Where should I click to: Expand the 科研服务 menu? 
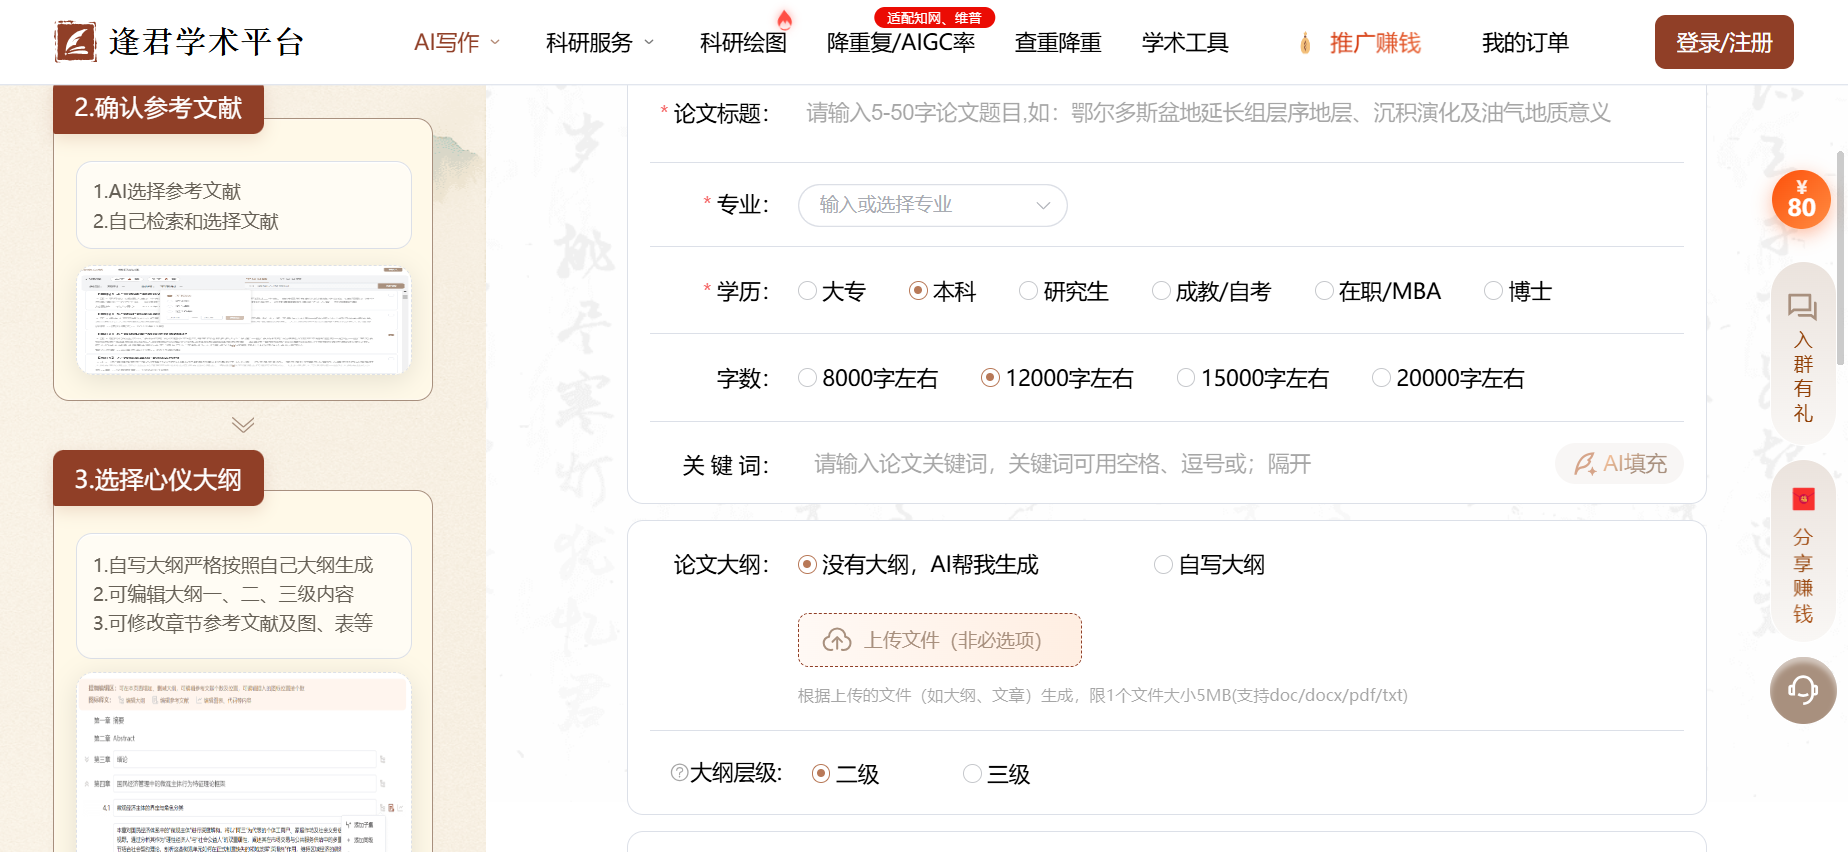(599, 43)
